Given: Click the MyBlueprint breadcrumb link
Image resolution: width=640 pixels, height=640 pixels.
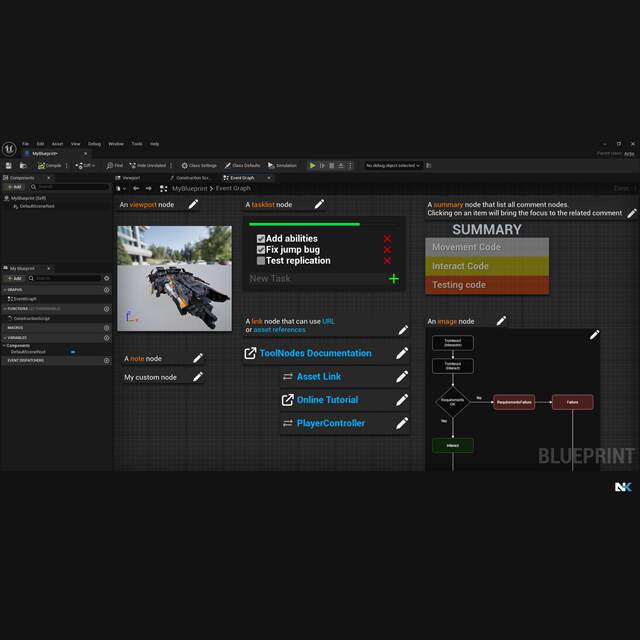Looking at the screenshot, I should coord(189,188).
